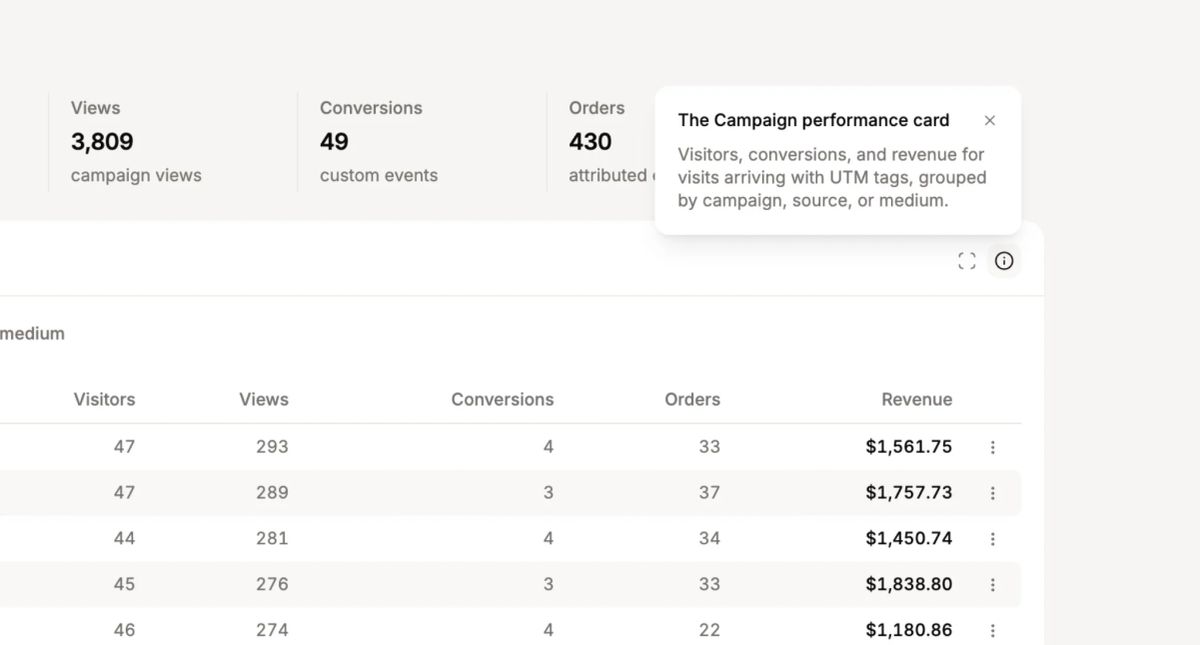Expand the card to fullscreen
The height and width of the screenshot is (645, 1200).
[966, 261]
